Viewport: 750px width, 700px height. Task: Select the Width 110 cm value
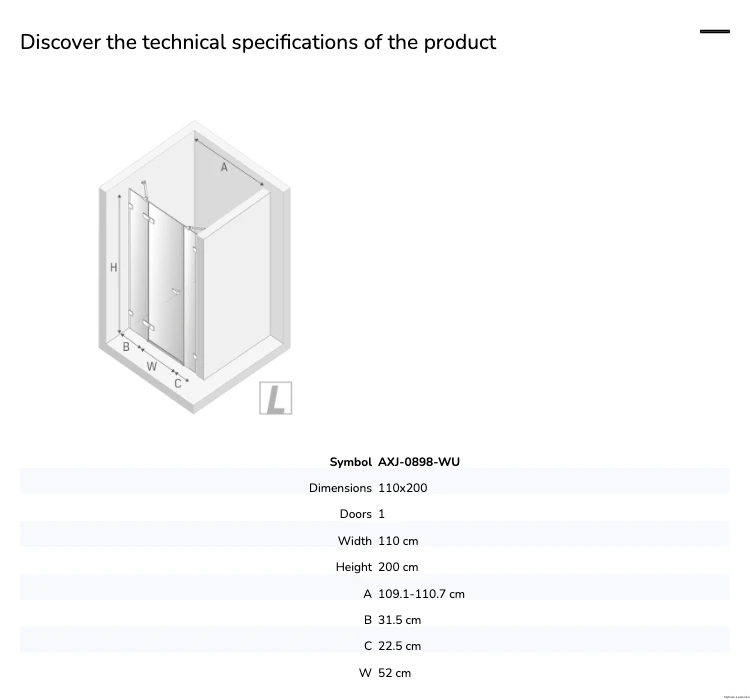coord(398,541)
